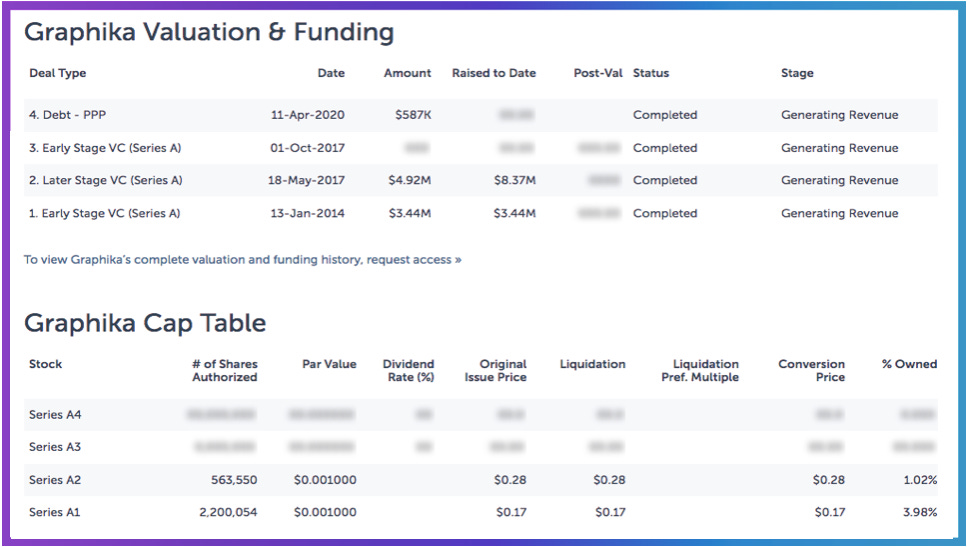Click the Liquidation Pref. Multiple header
This screenshot has height=547, width=967.
click(700, 371)
